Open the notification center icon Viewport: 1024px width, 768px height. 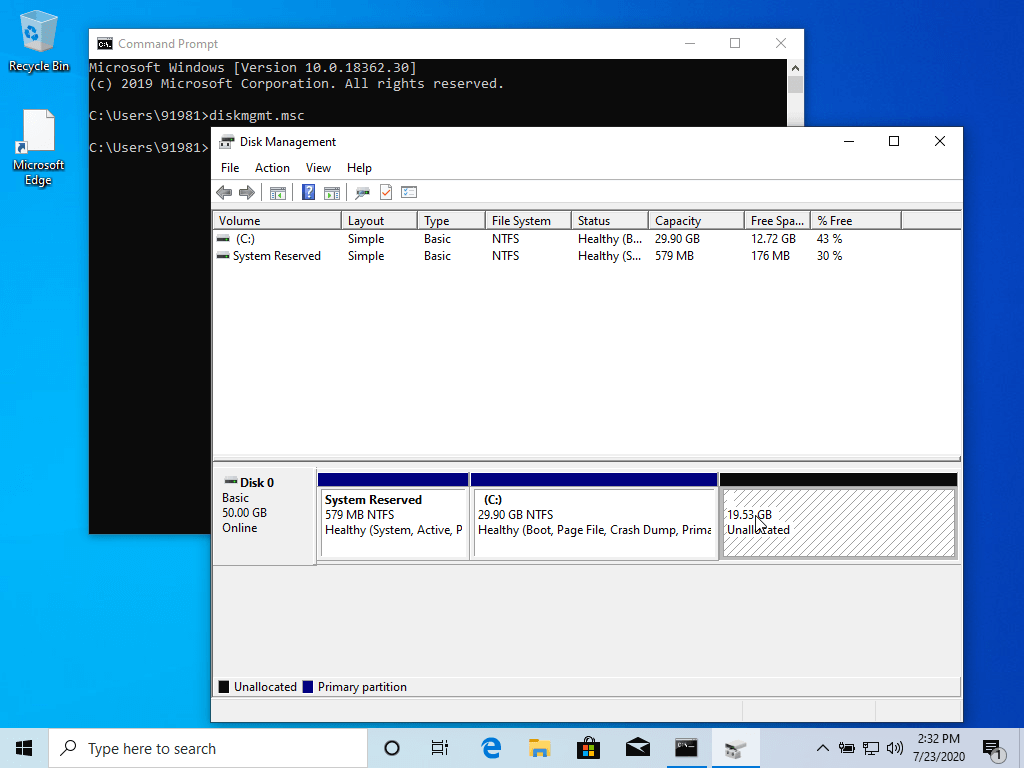[993, 750]
